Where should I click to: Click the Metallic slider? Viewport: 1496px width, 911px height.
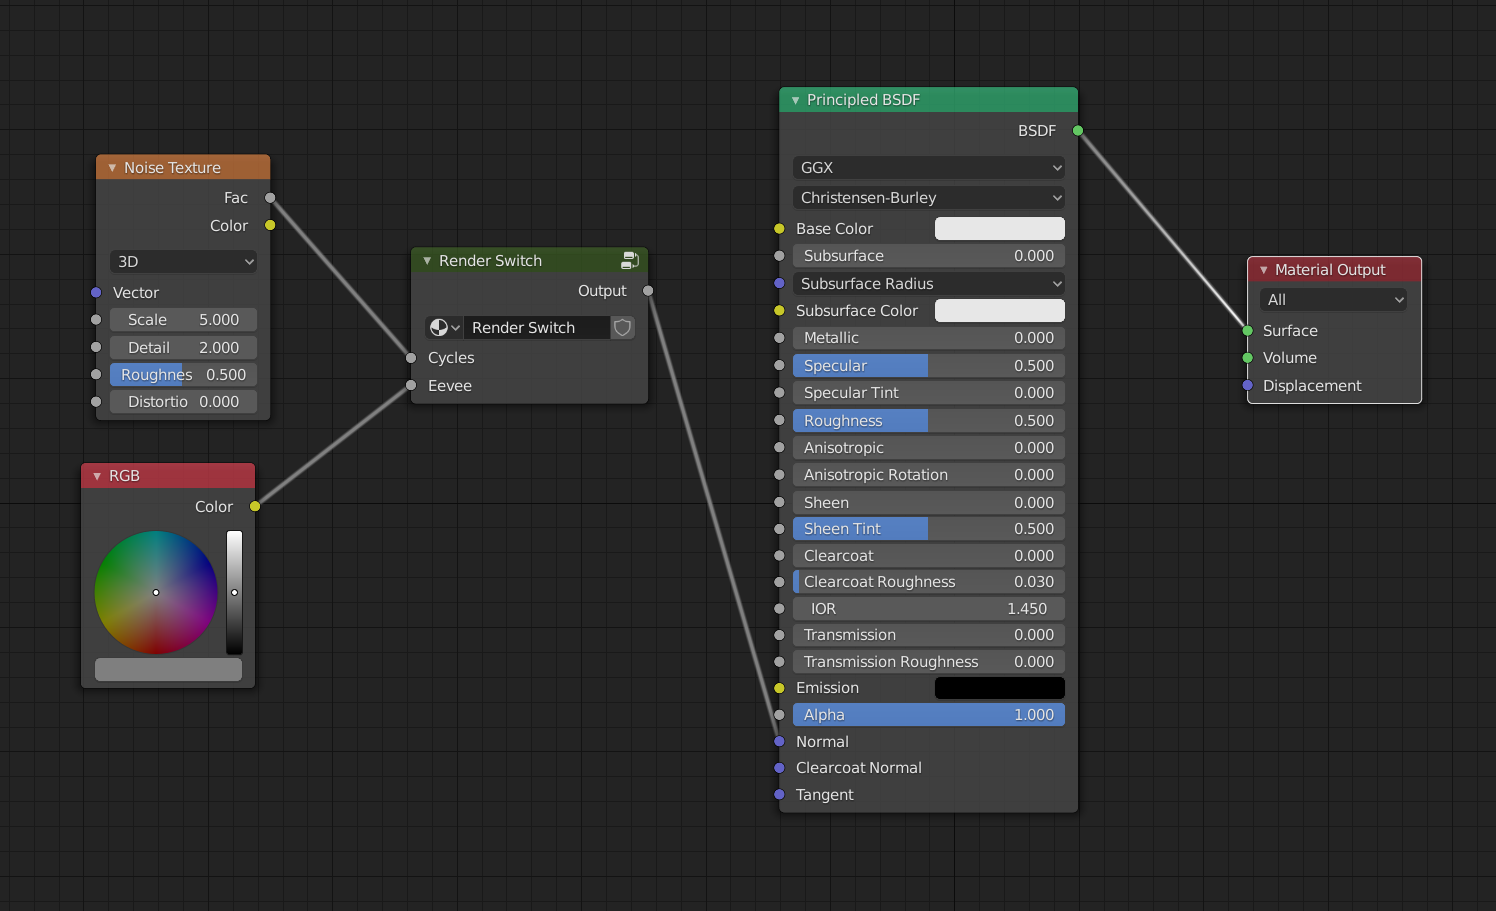pos(929,338)
